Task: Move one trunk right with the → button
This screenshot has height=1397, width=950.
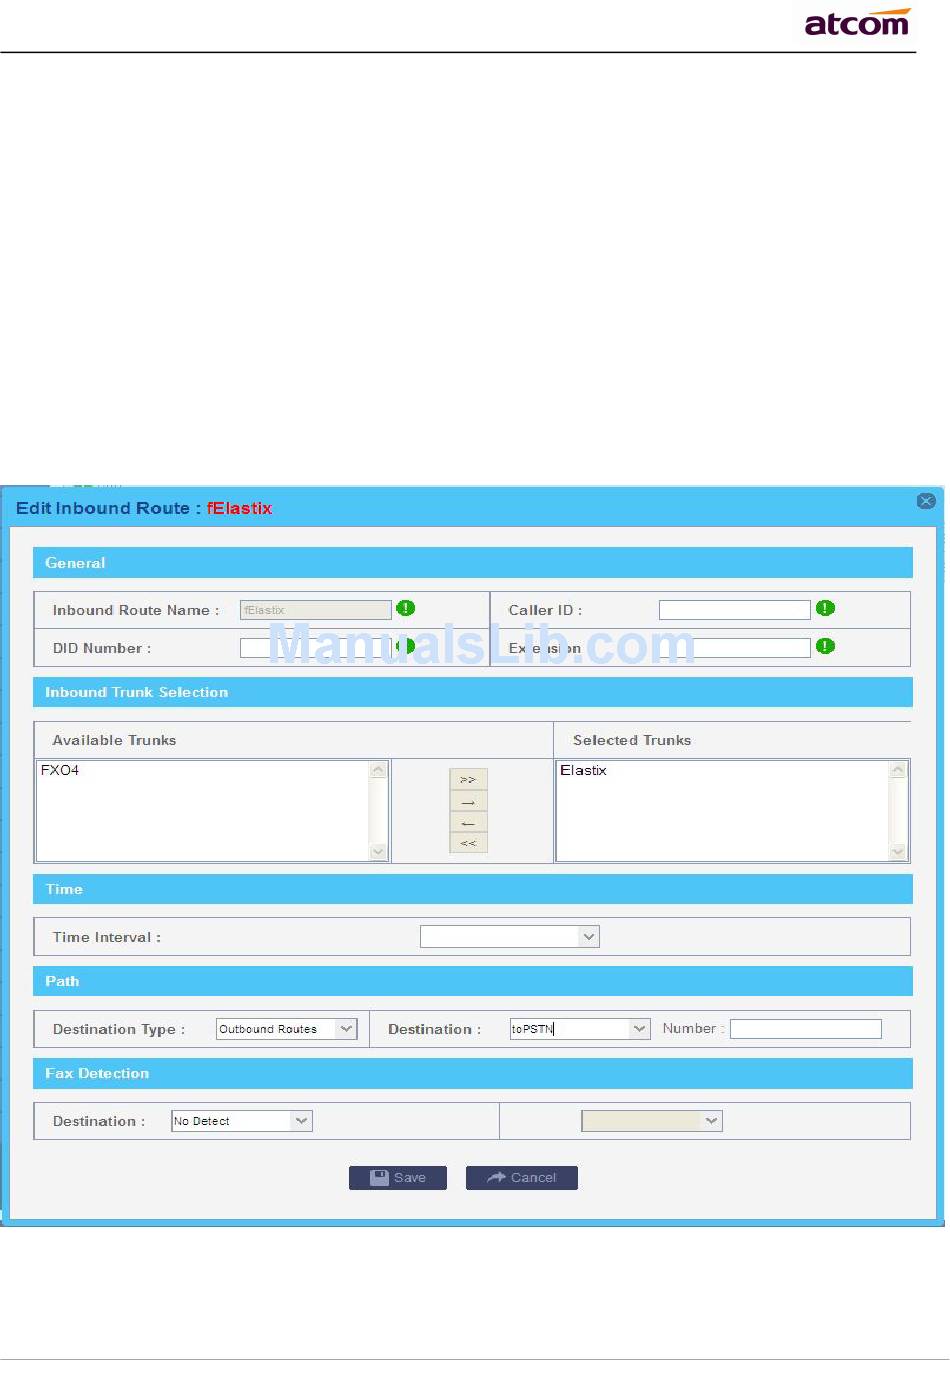Action: [468, 801]
